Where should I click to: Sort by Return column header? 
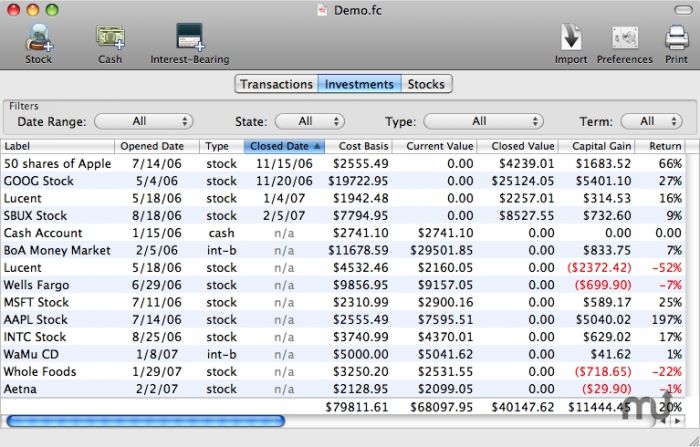pos(660,146)
